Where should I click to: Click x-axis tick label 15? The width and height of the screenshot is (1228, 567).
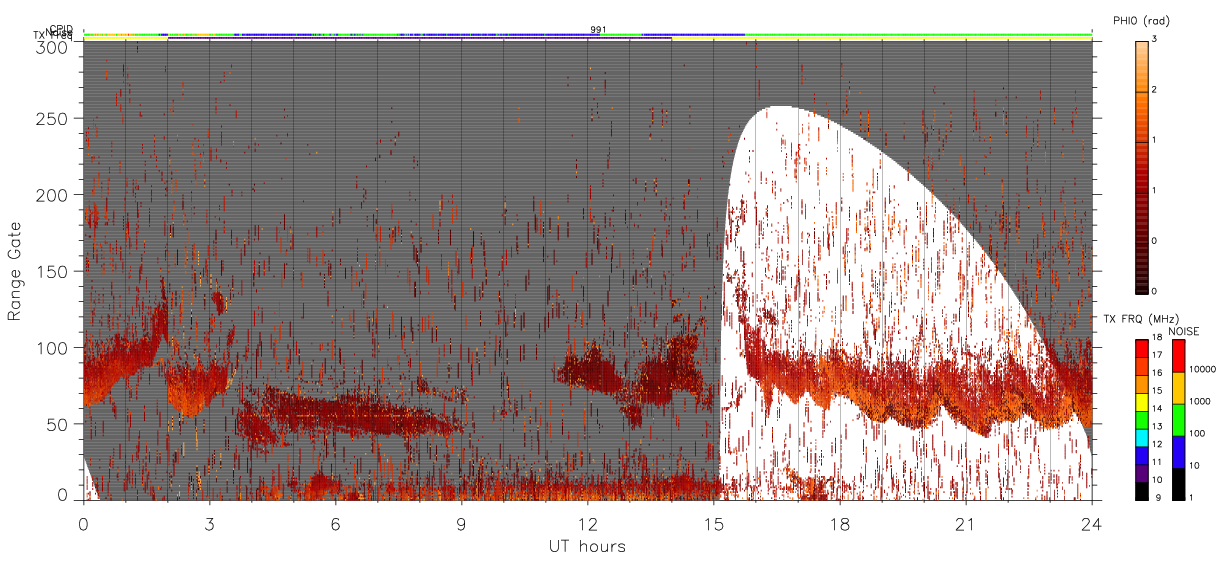pyautogui.click(x=713, y=523)
